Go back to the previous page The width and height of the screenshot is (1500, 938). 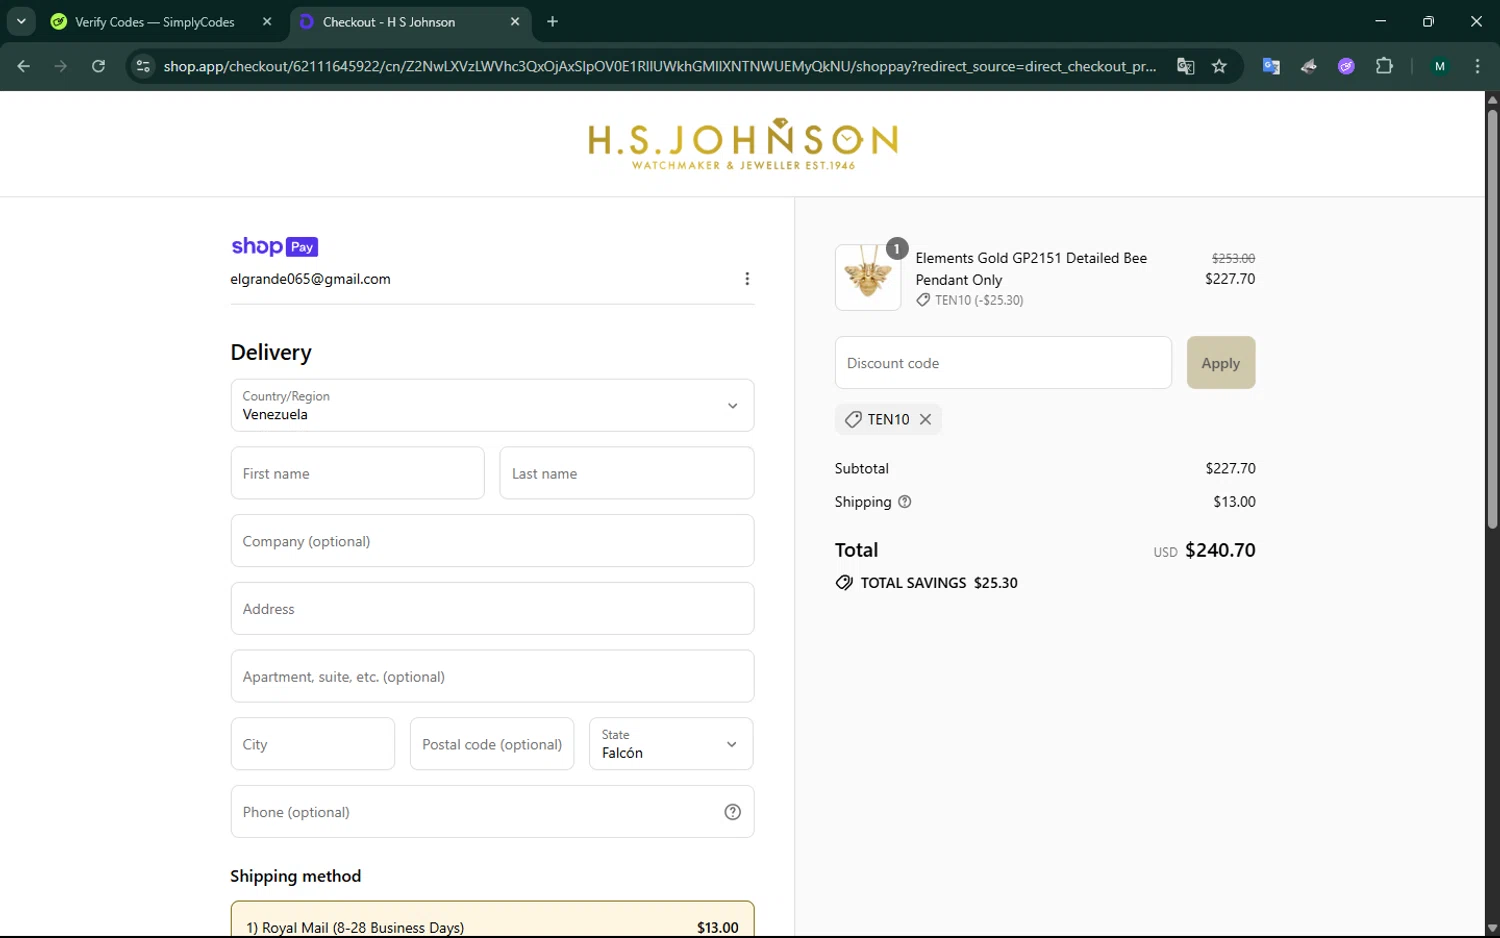(24, 66)
